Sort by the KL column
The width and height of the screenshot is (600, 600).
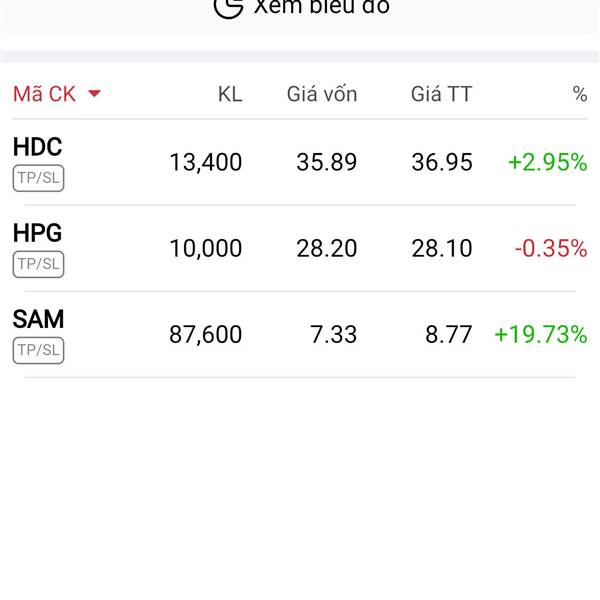(230, 94)
